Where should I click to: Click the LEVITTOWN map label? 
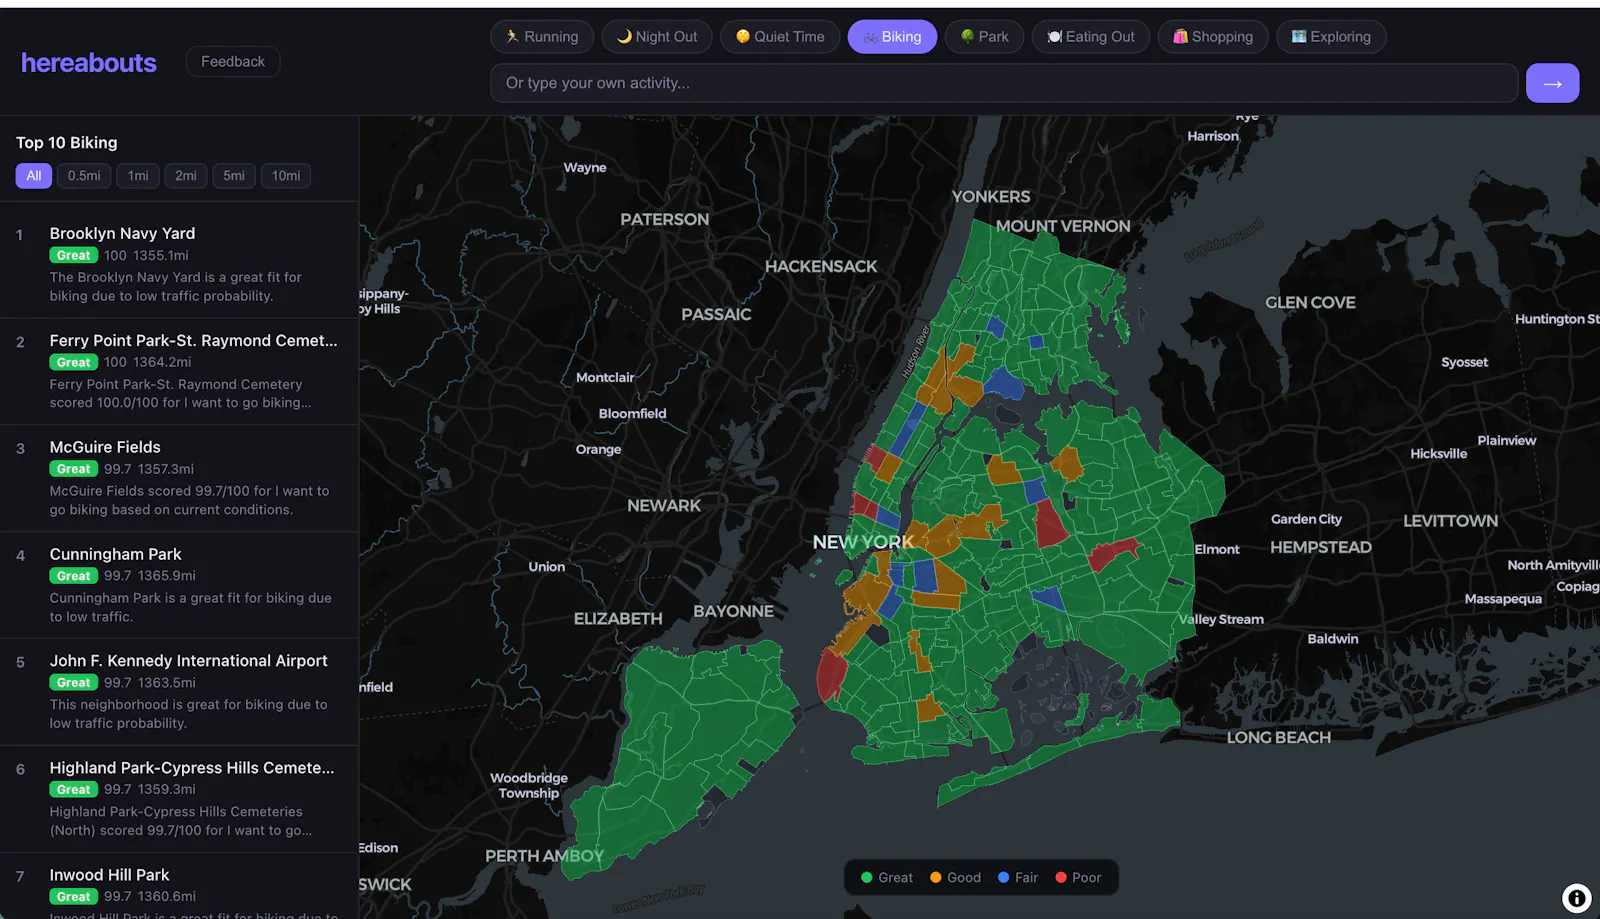coord(1450,521)
